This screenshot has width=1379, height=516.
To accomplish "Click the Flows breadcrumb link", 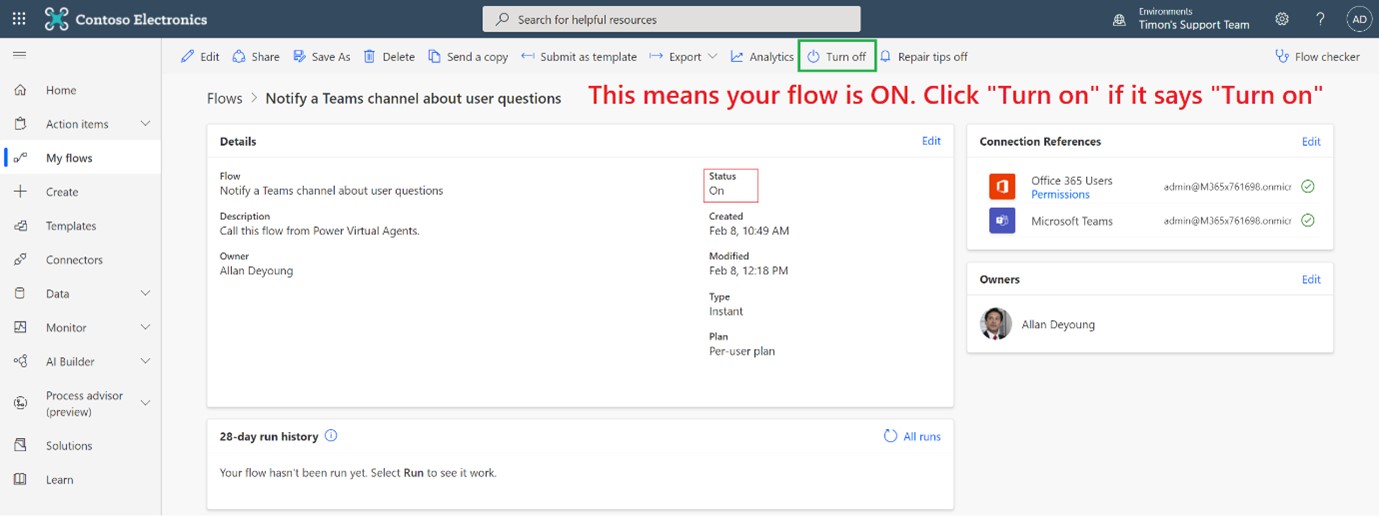I will [x=225, y=98].
